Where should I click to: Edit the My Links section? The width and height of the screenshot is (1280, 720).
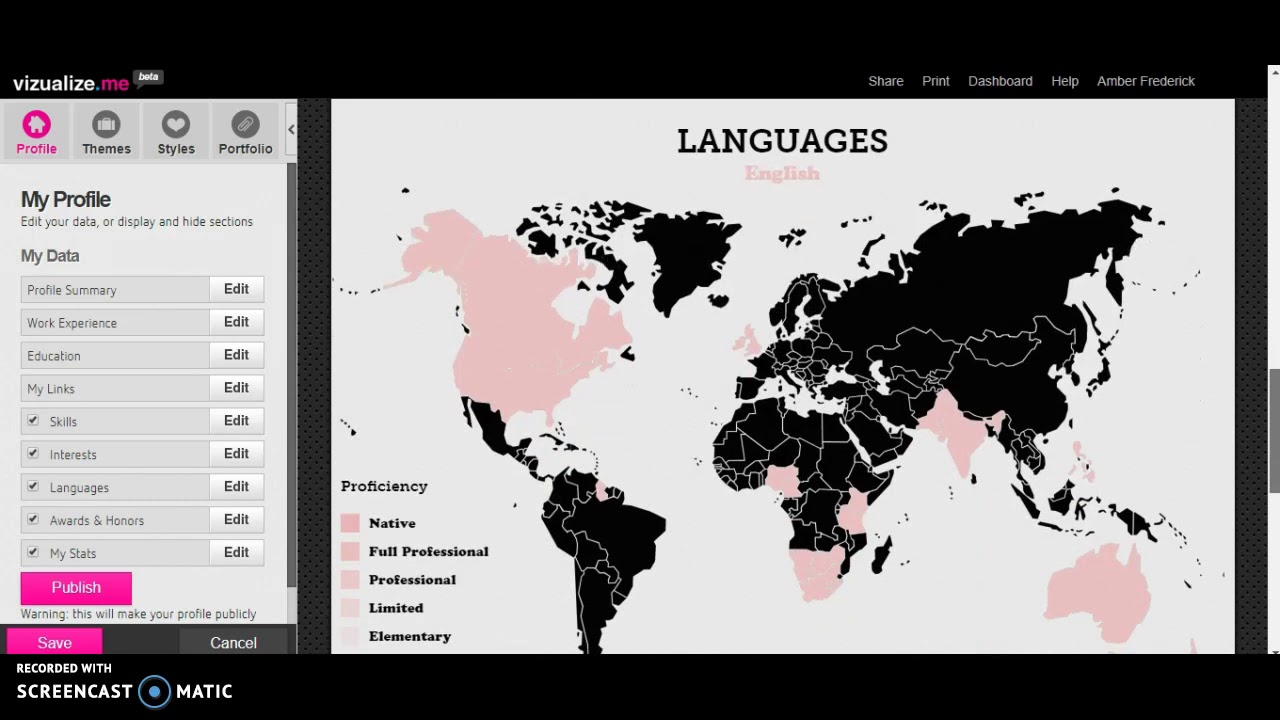tap(236, 388)
